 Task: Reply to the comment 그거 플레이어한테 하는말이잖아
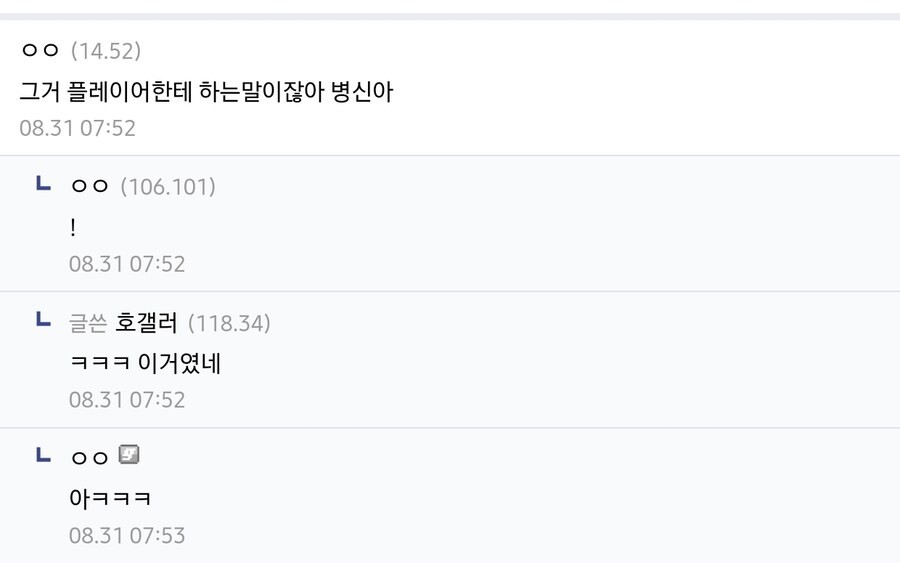[x=206, y=91]
